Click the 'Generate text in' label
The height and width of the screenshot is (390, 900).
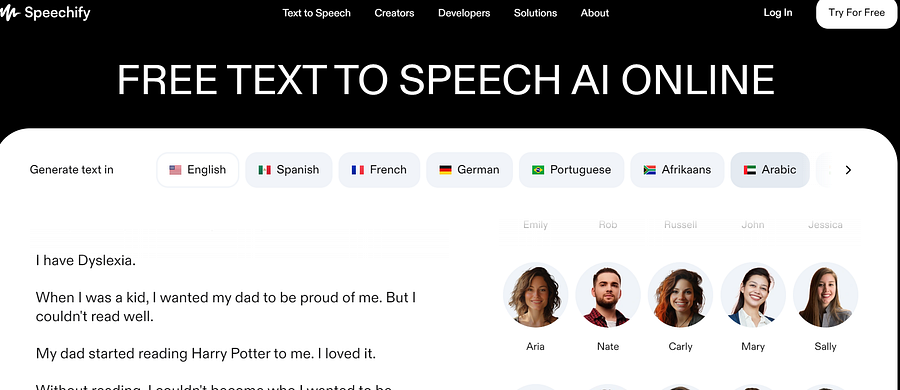pyautogui.click(x=72, y=170)
